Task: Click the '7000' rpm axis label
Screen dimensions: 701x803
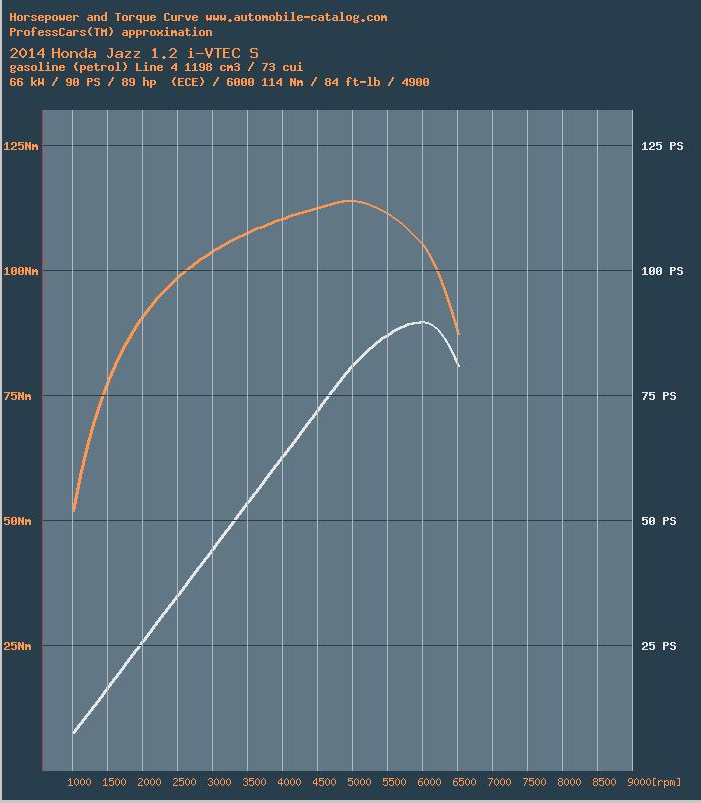Action: (x=499, y=782)
